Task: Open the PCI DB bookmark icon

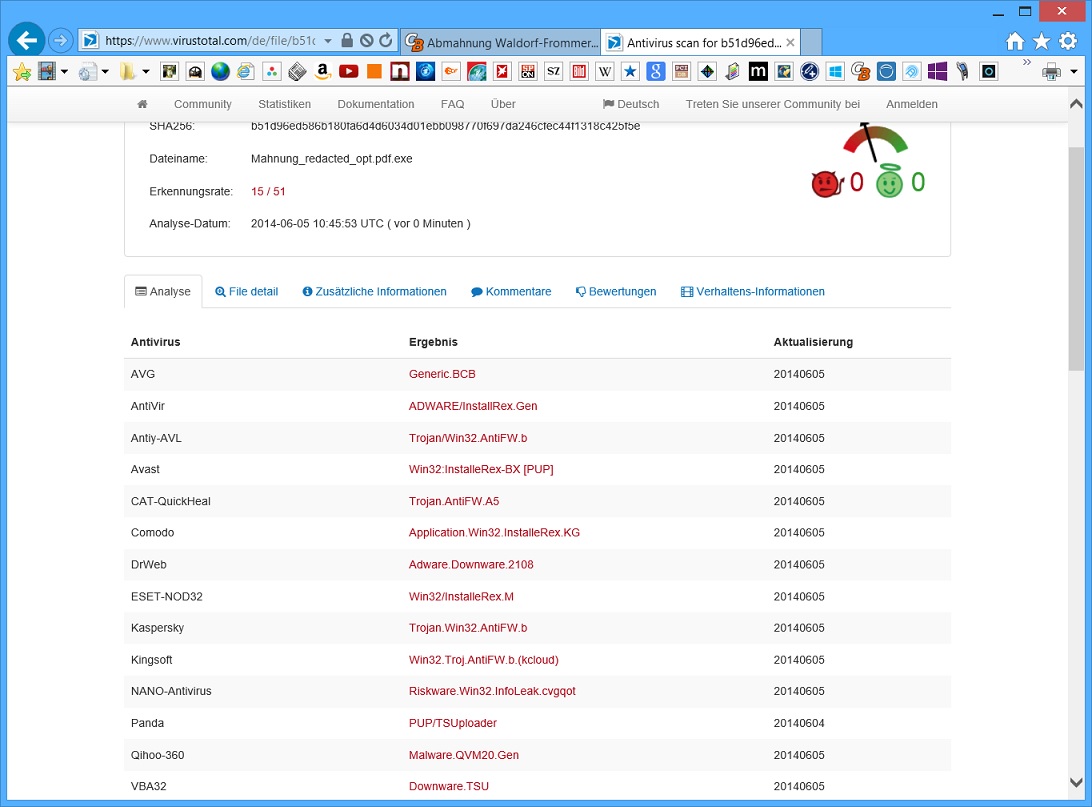Action: (681, 71)
